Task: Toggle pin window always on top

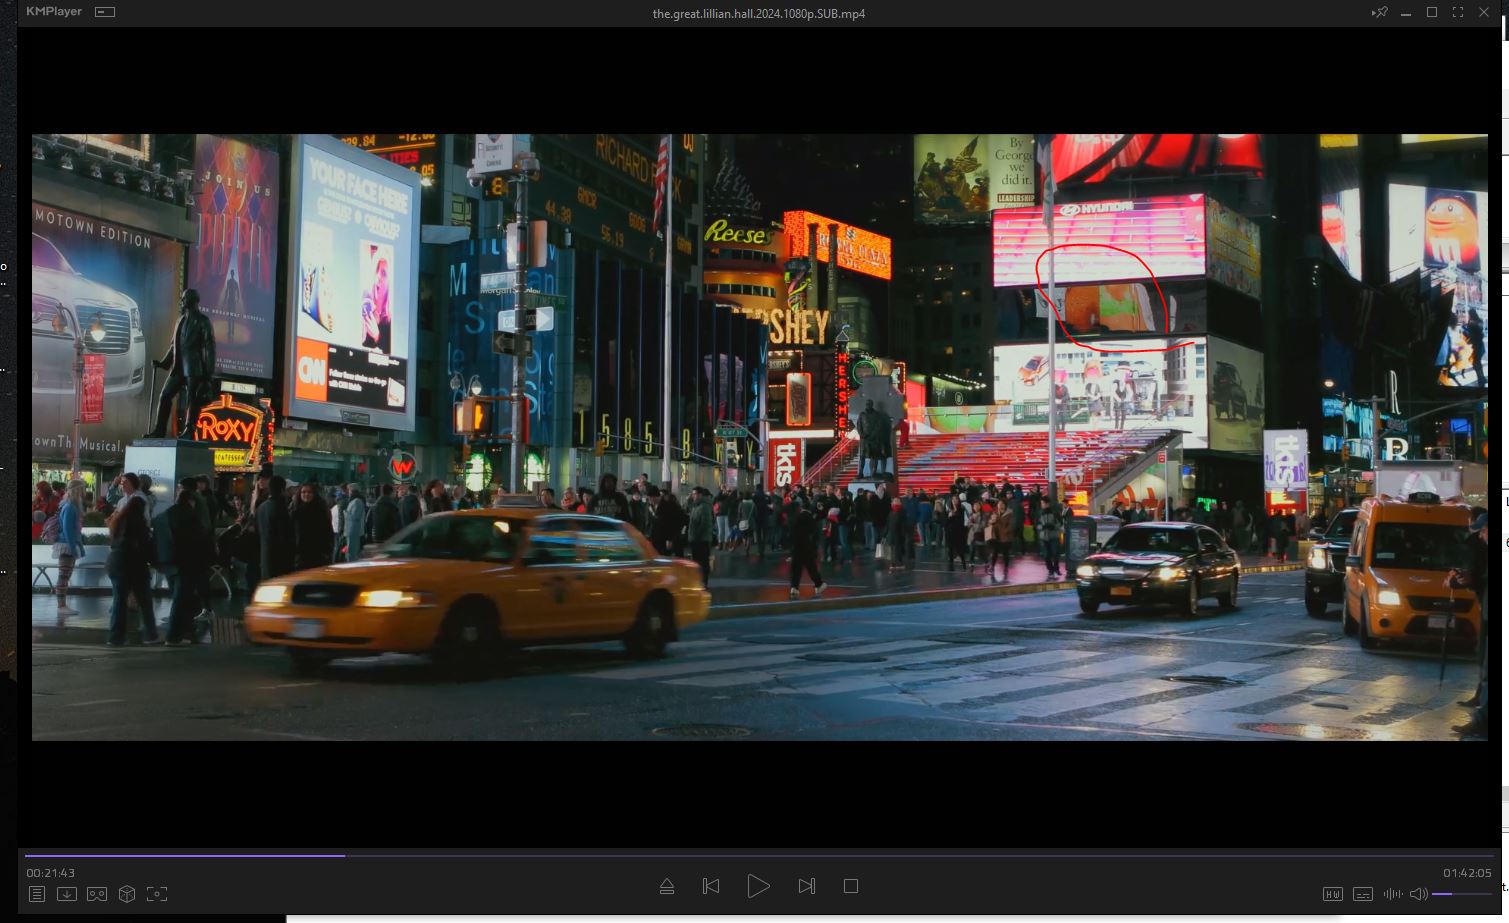Action: coord(1379,12)
